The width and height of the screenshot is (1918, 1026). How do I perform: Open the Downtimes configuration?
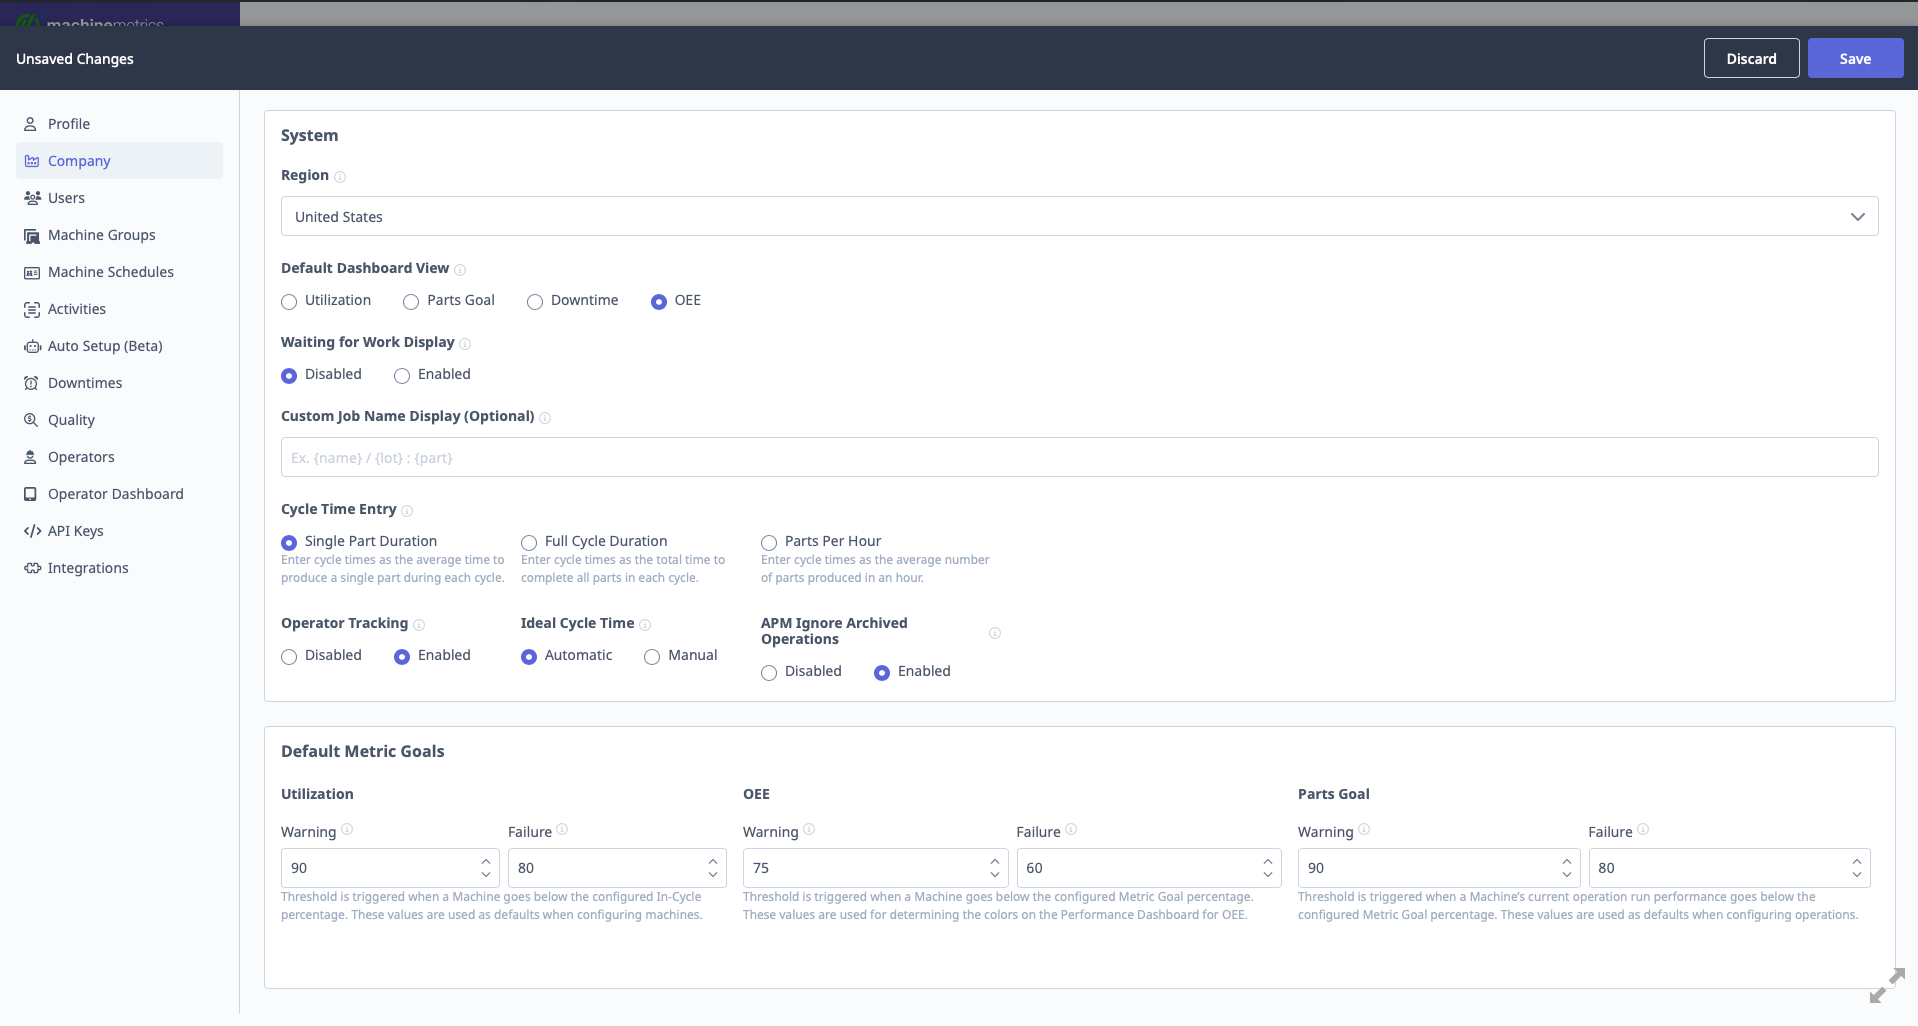[x=85, y=383]
